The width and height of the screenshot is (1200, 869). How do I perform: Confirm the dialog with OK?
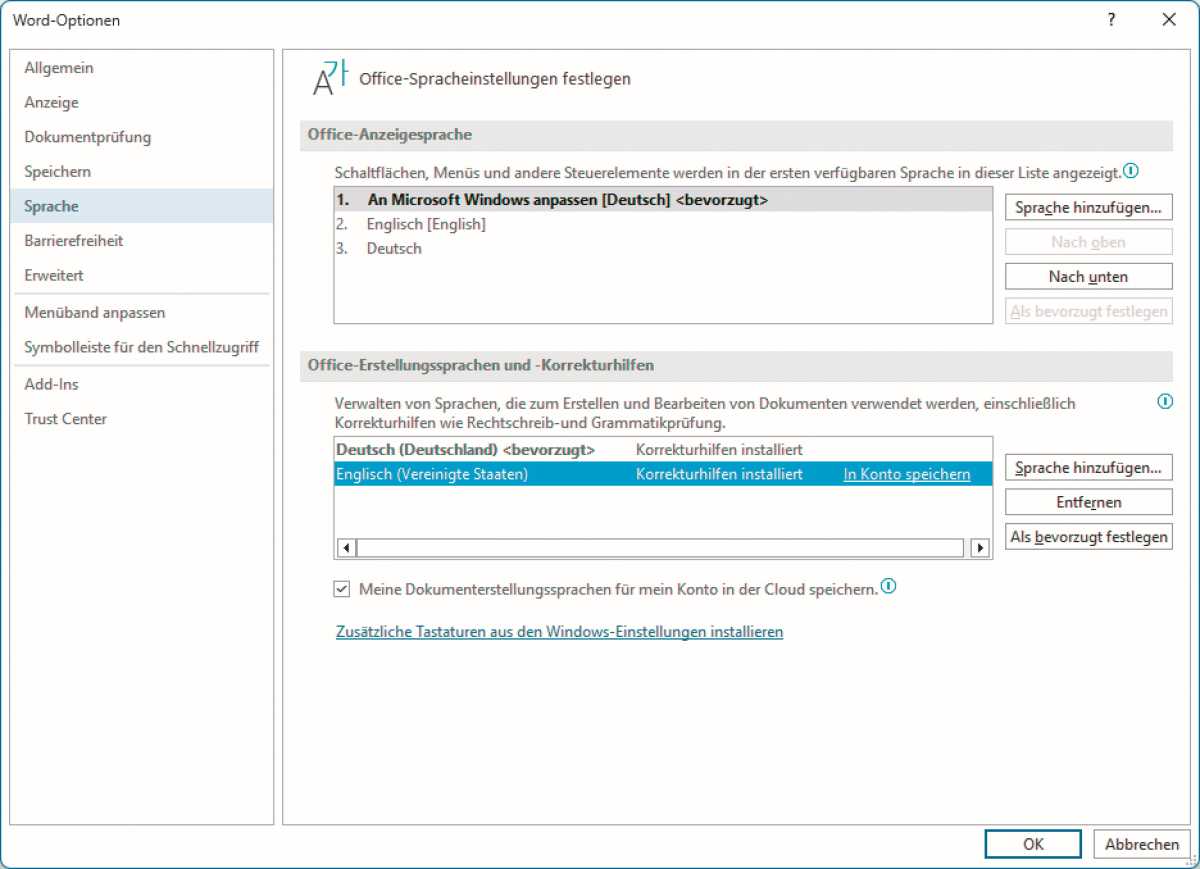(1033, 844)
